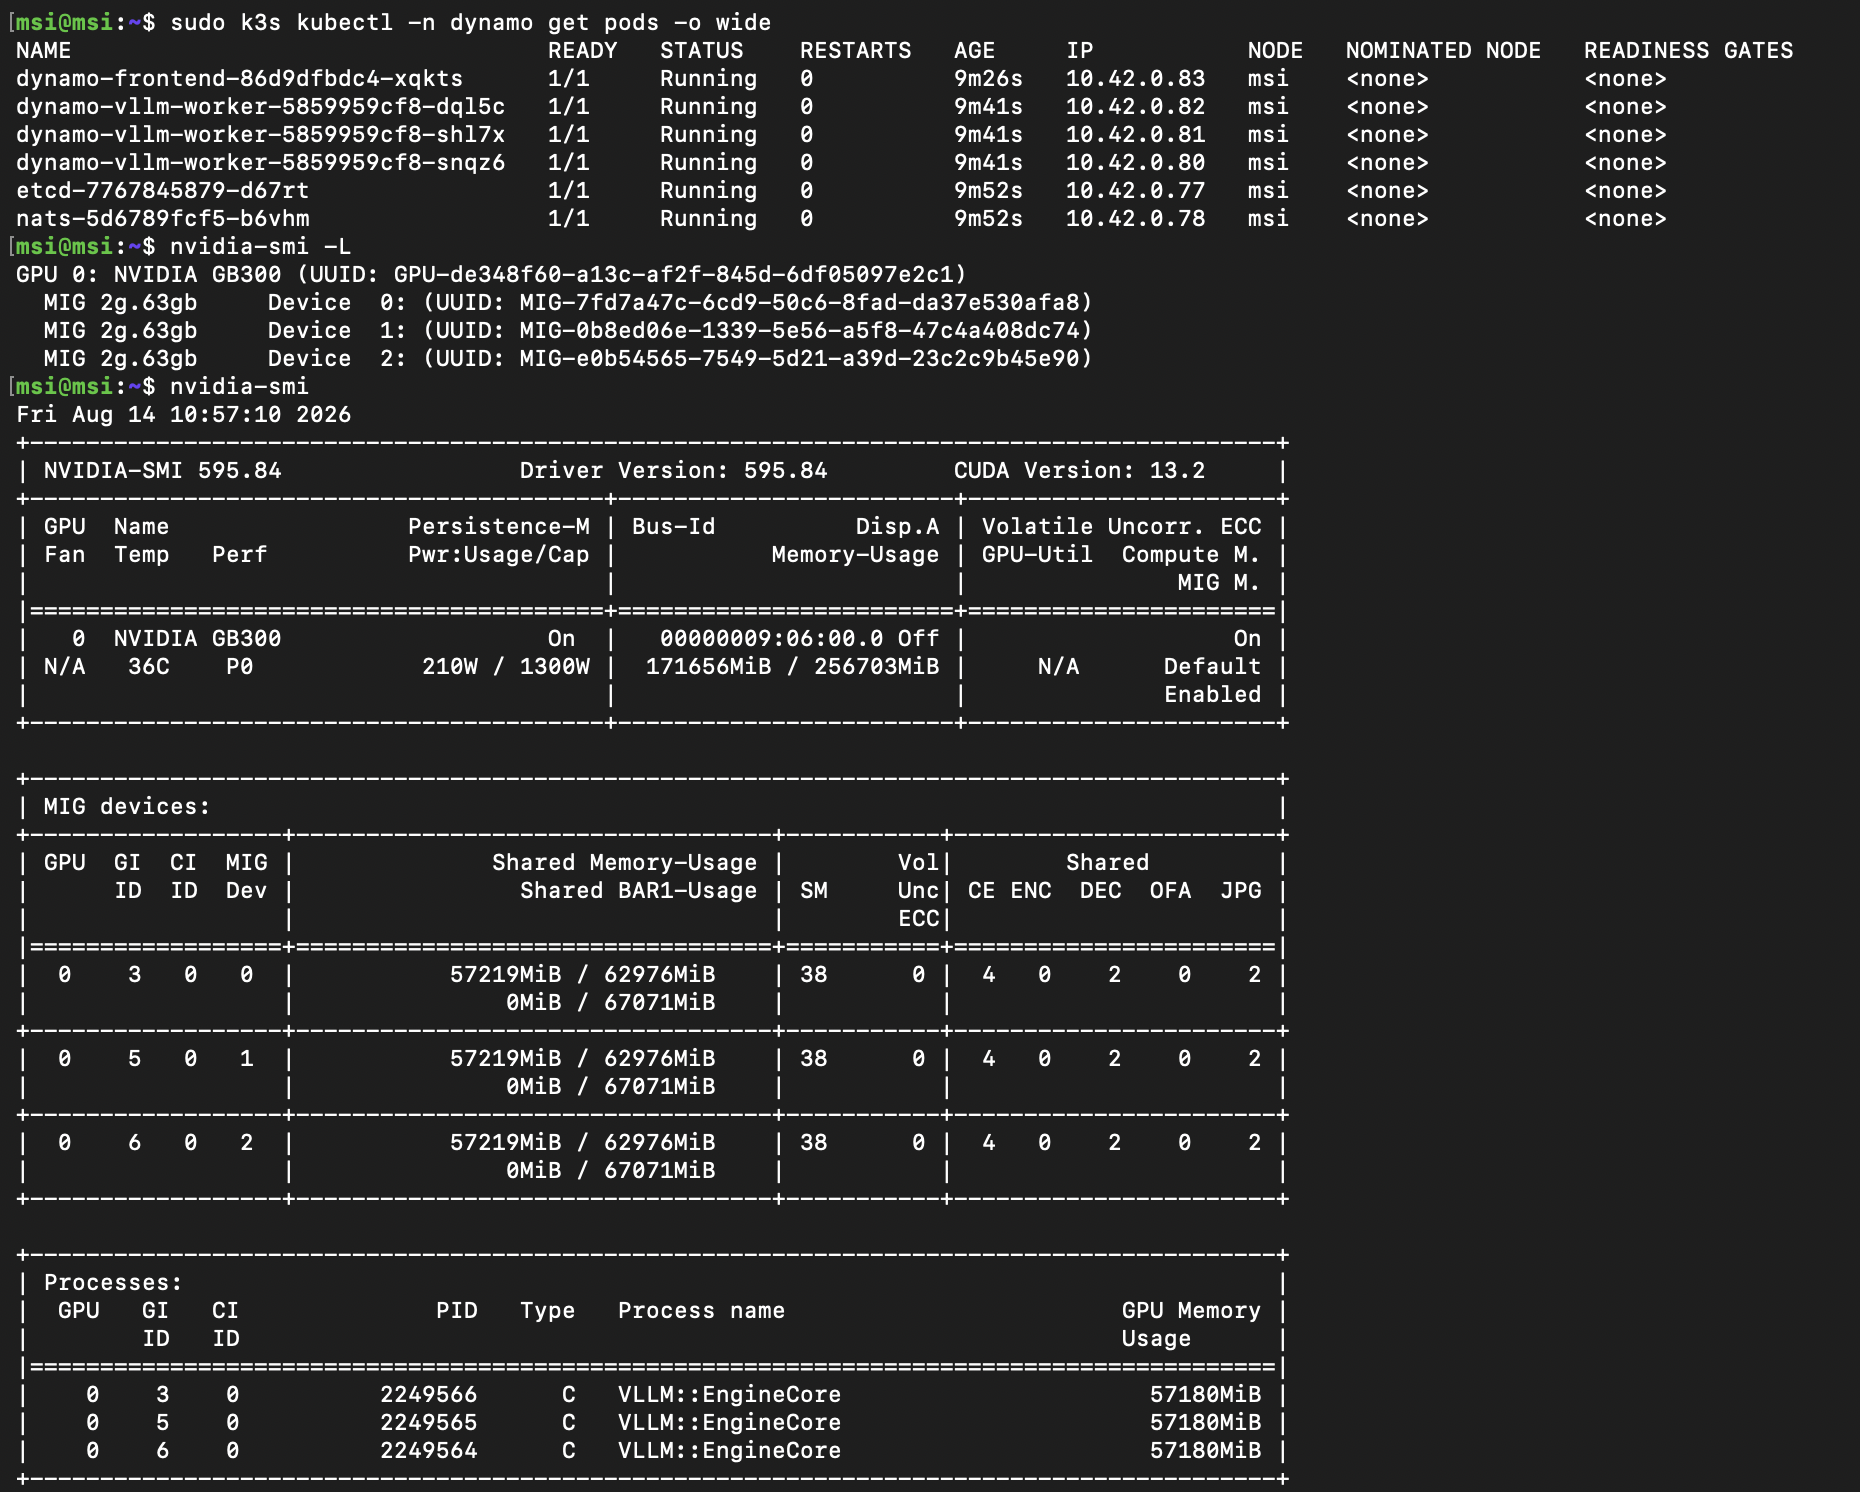The image size is (1860, 1492).
Task: Select the PID 2249564
Action: [429, 1450]
